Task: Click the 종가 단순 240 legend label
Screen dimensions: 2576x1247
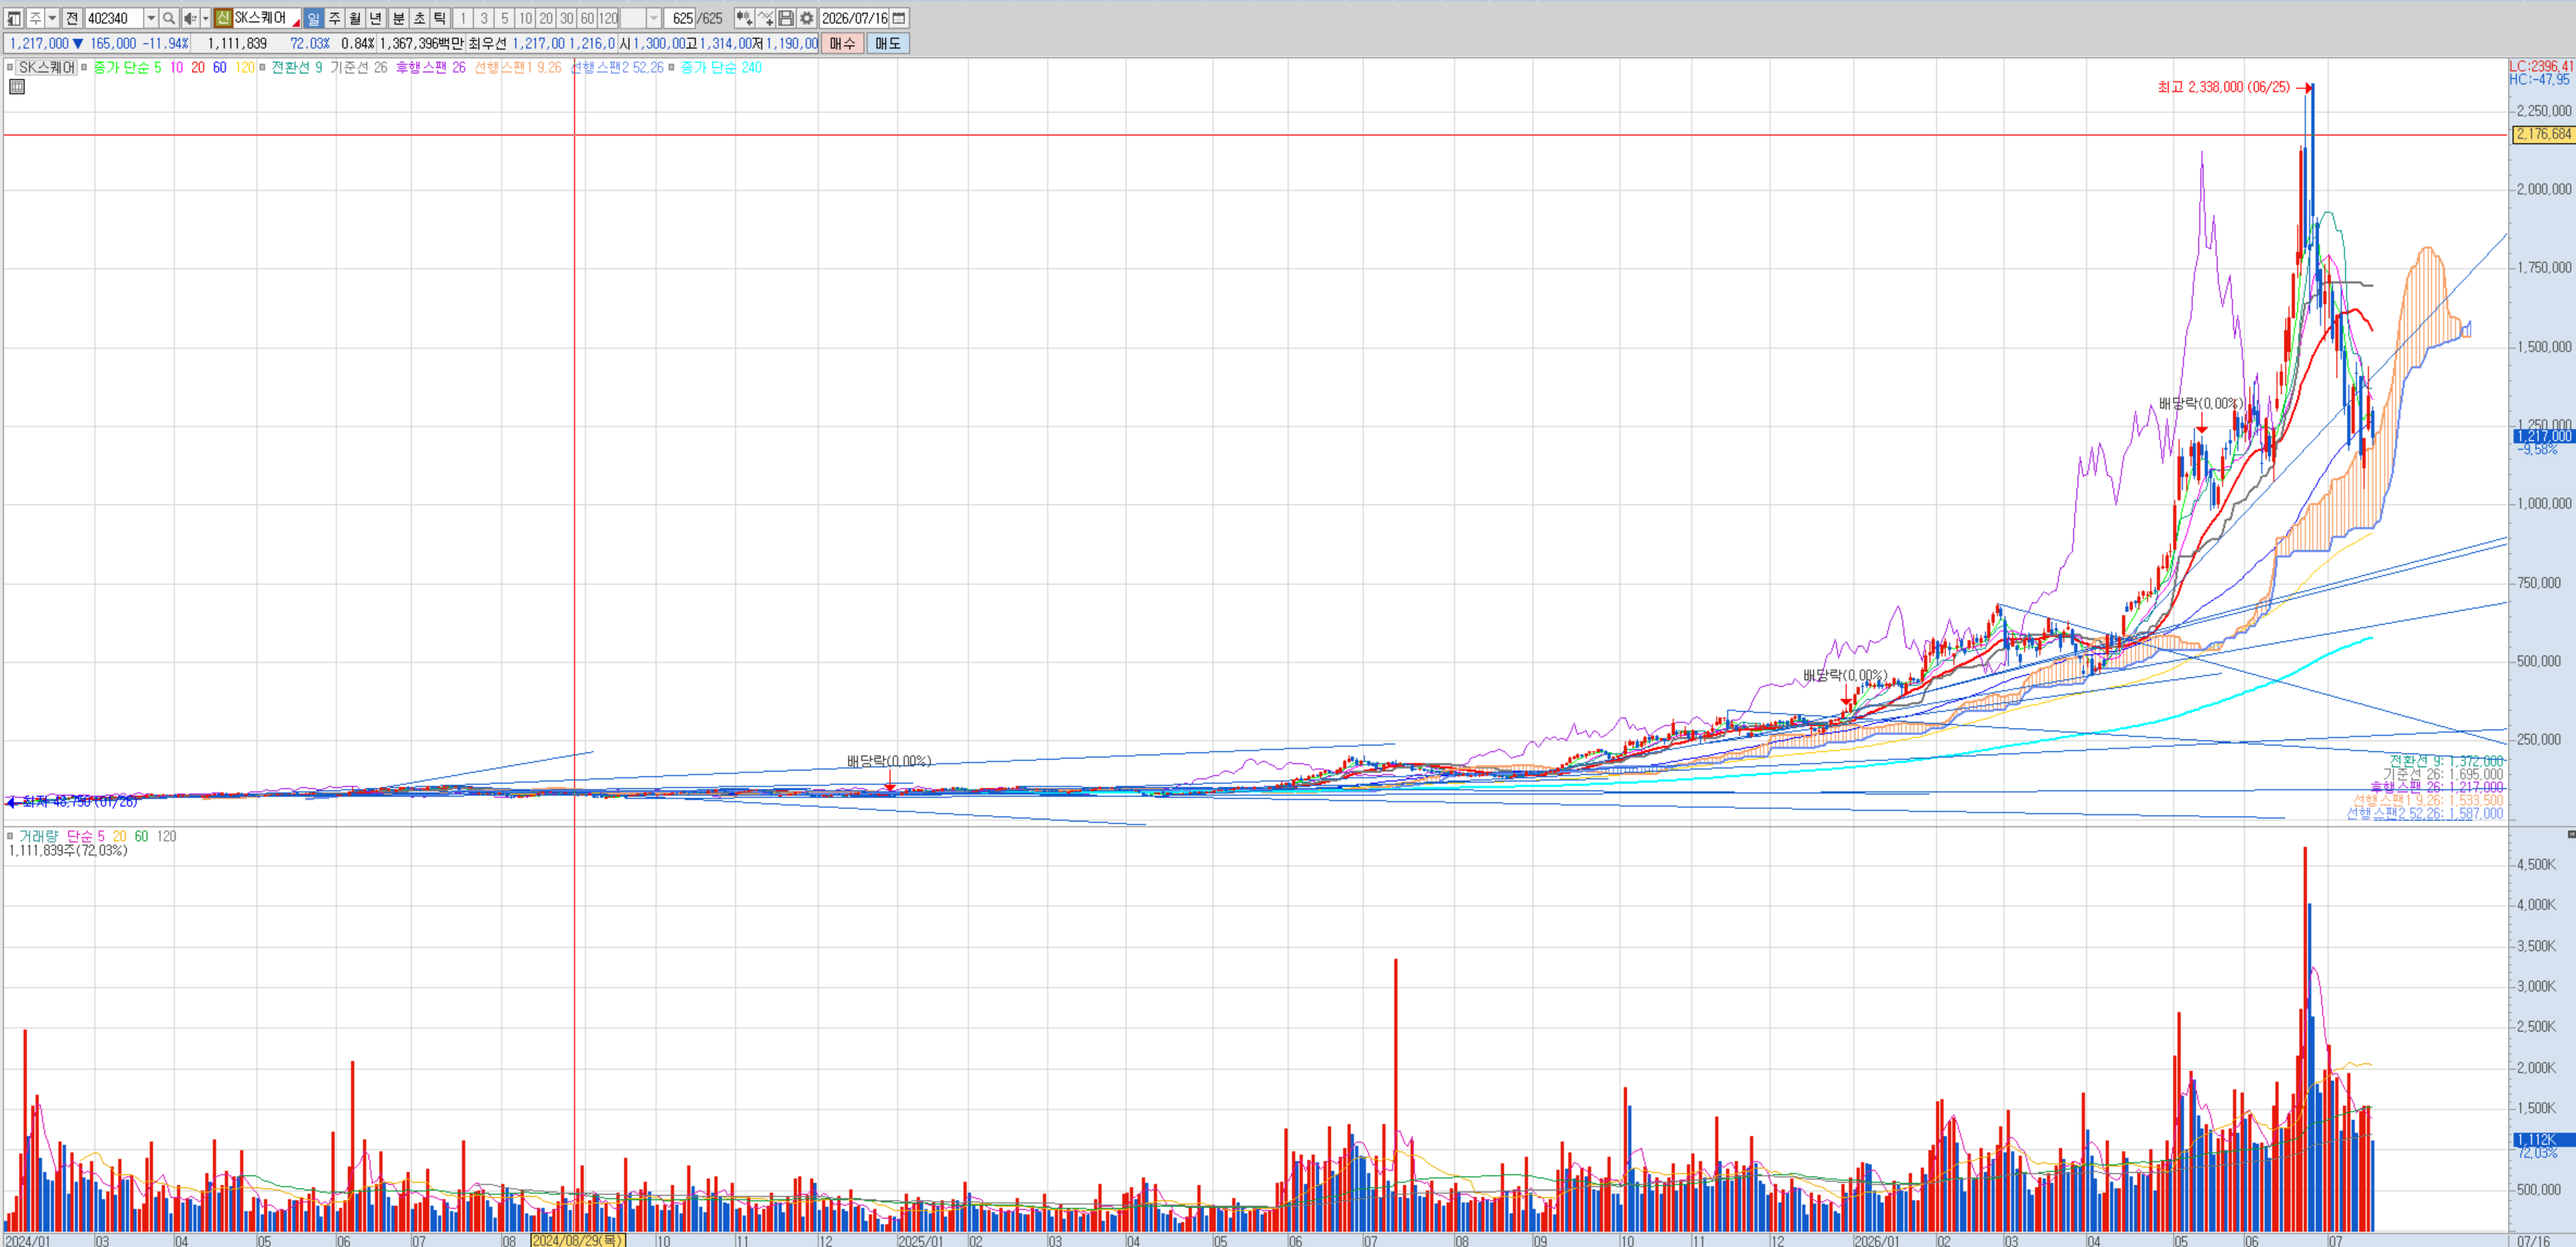Action: click(x=721, y=68)
